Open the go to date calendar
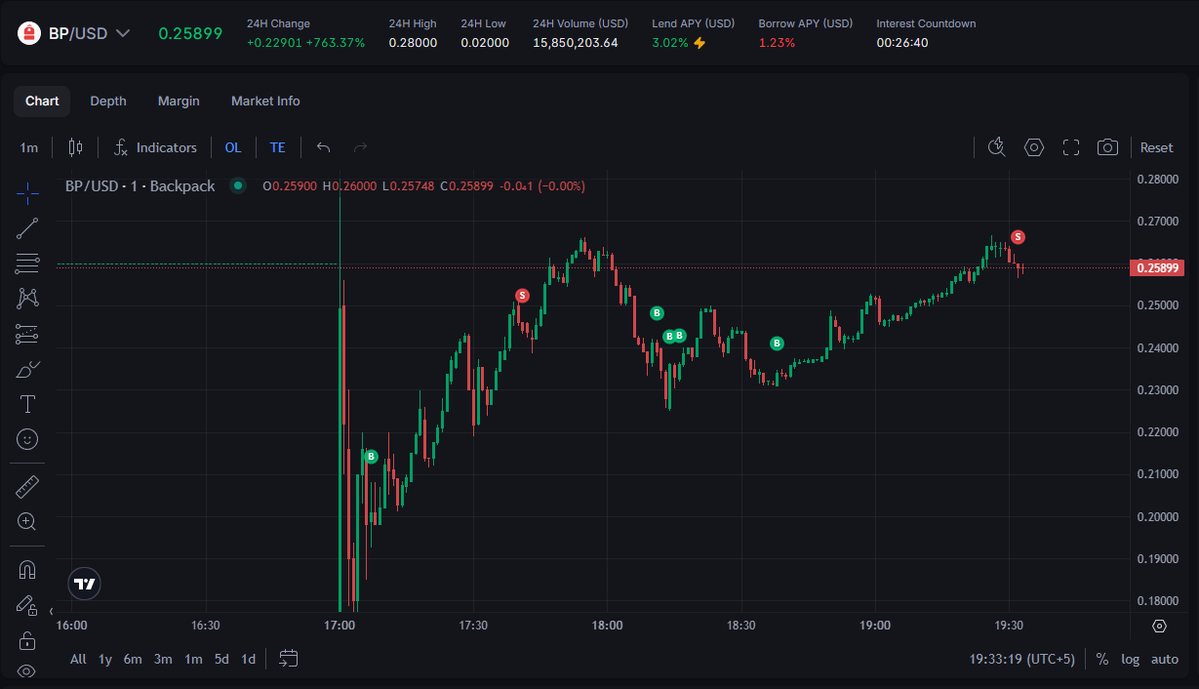Screen dimensions: 1199x689 click(288, 658)
